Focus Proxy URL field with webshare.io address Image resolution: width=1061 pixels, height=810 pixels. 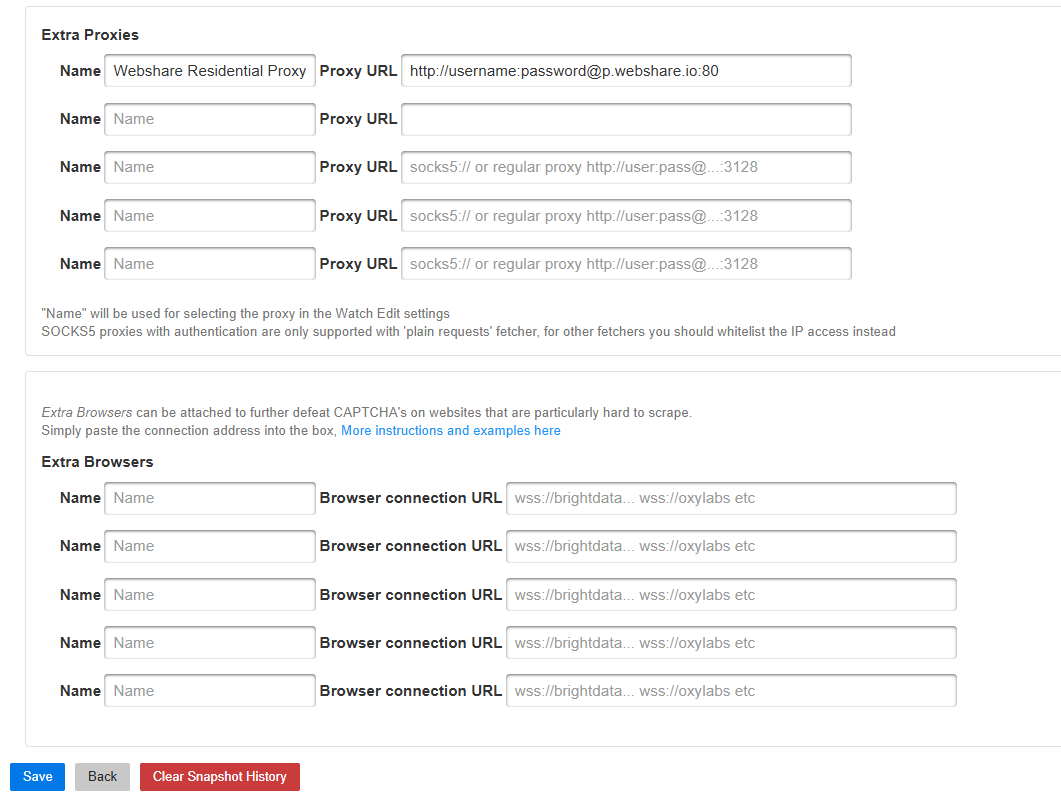(x=626, y=70)
